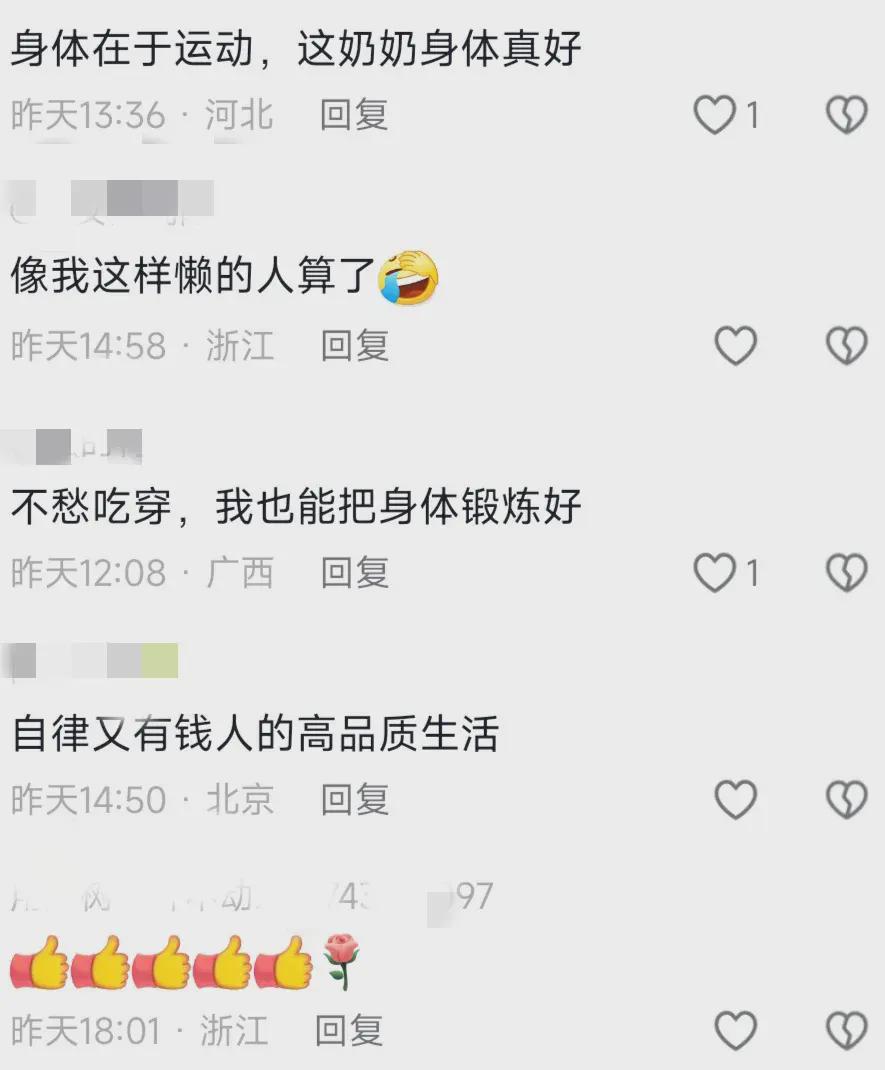The width and height of the screenshot is (885, 1070).
Task: Like the 浙江 comment posted at 14:58
Action: point(736,345)
